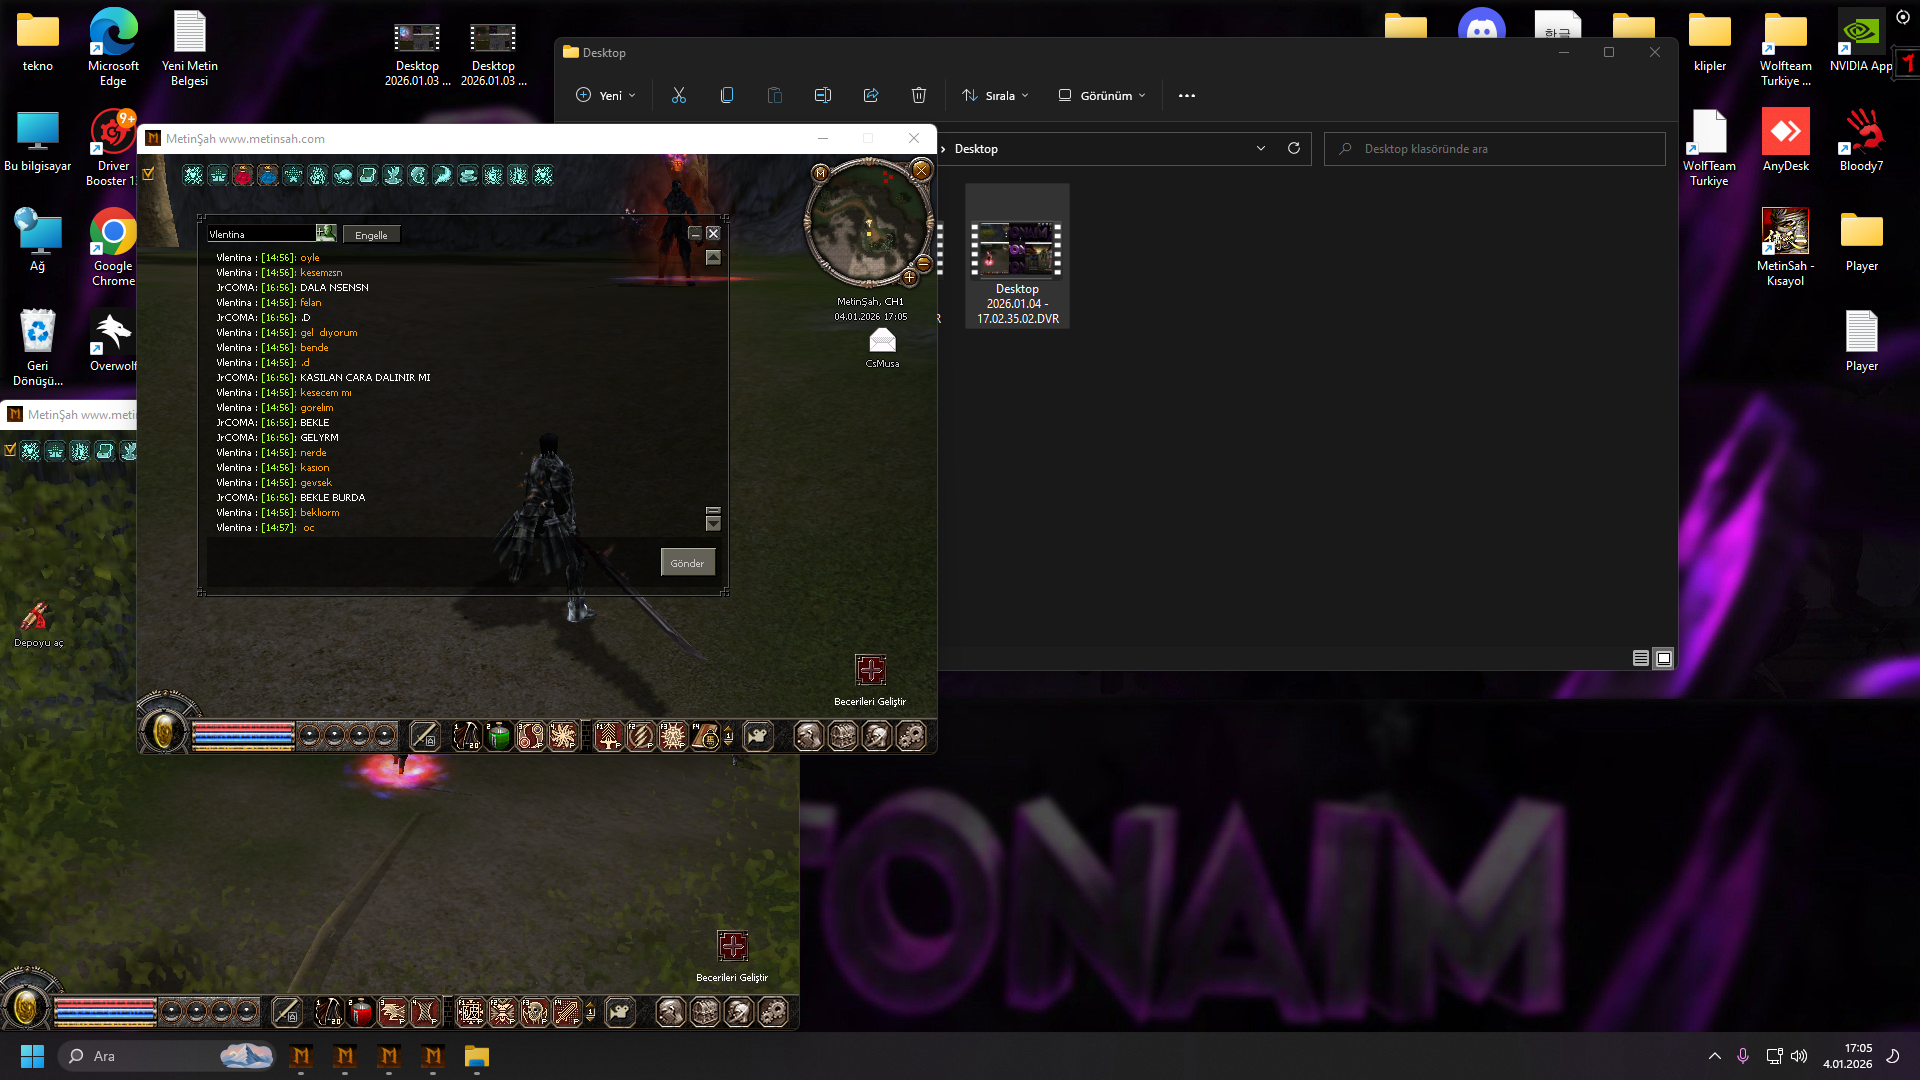This screenshot has width=1920, height=1080.
Task: Click the Vlentina whisper name field
Action: (x=261, y=234)
